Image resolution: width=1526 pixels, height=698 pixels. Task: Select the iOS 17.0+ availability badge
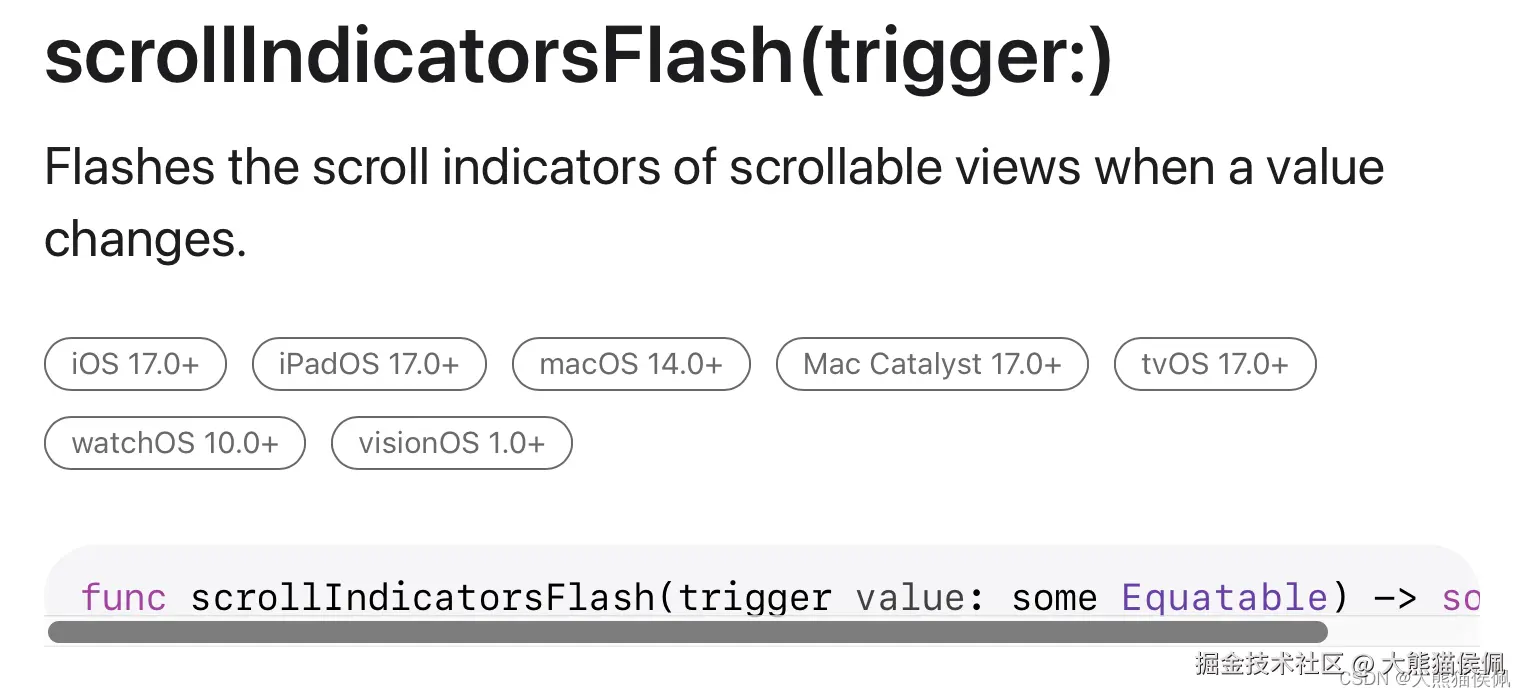pos(135,364)
